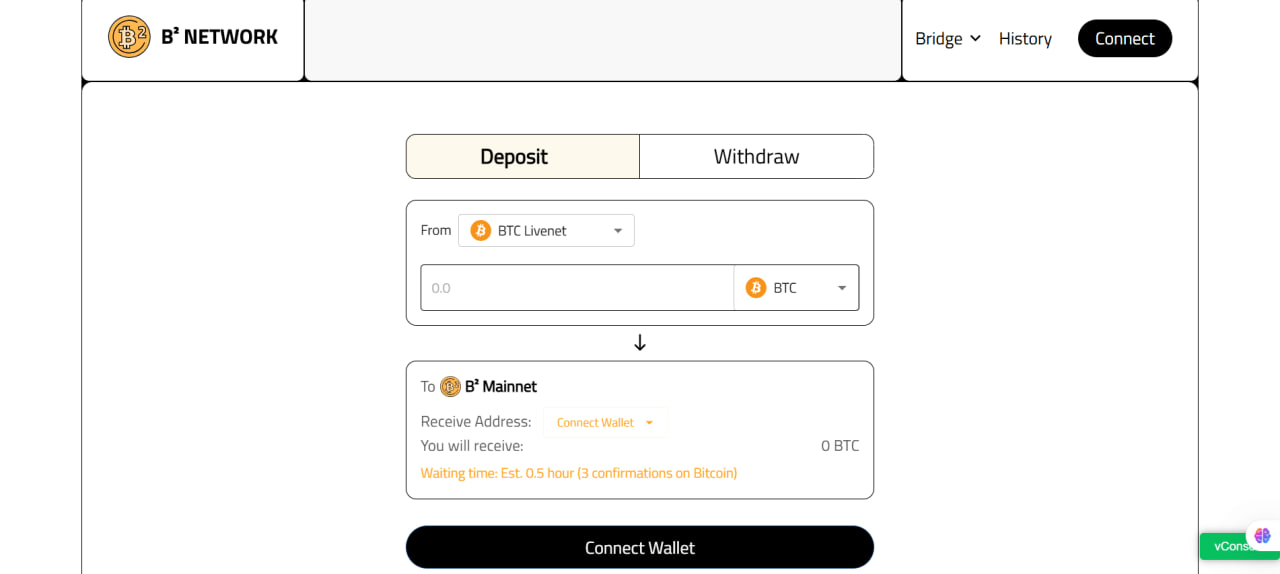The width and height of the screenshot is (1280, 574).
Task: Click the Bitcoin icon in the token selector
Action: [x=756, y=288]
